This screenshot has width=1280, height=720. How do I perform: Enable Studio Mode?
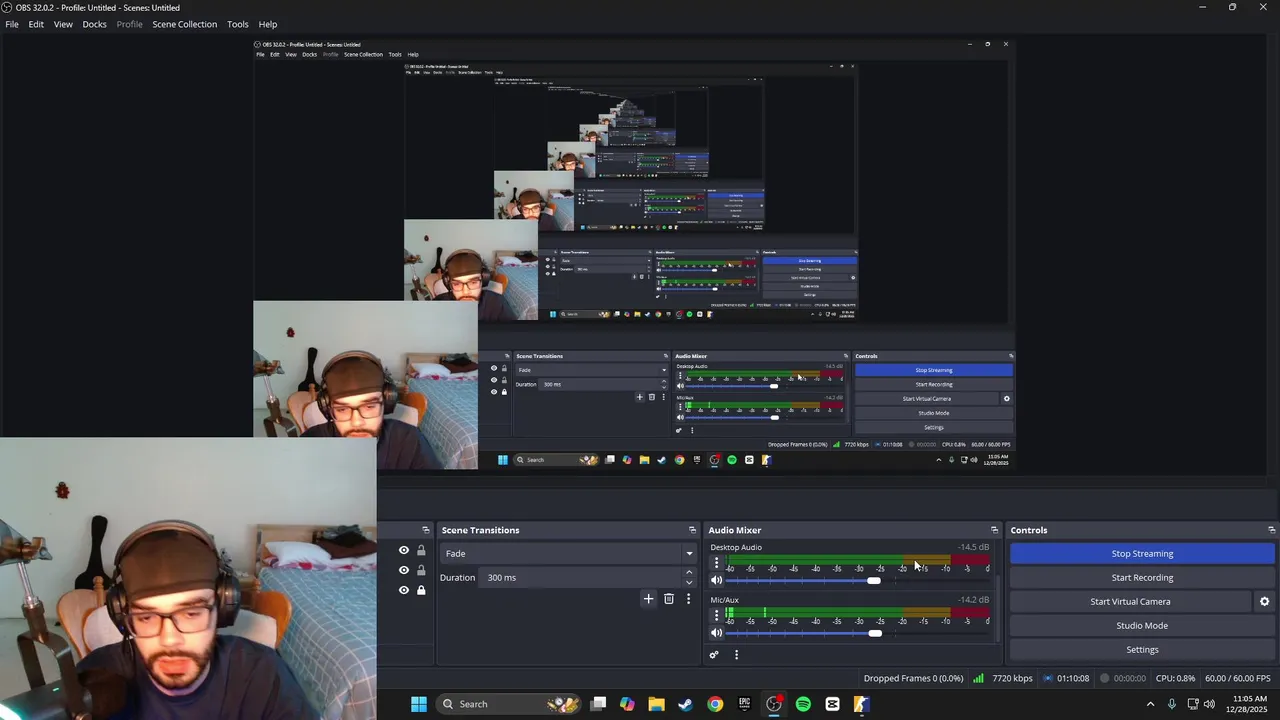tap(1142, 626)
